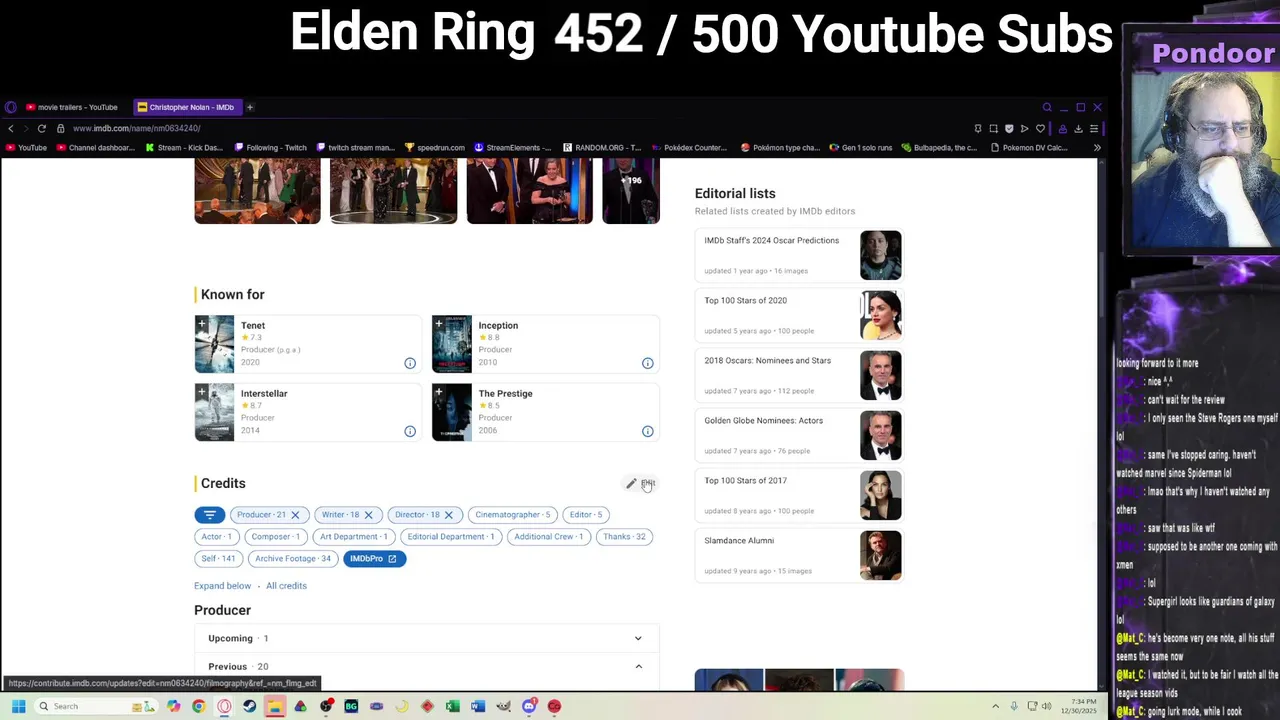Open Golden Globe Nominees: Actors list

click(799, 435)
